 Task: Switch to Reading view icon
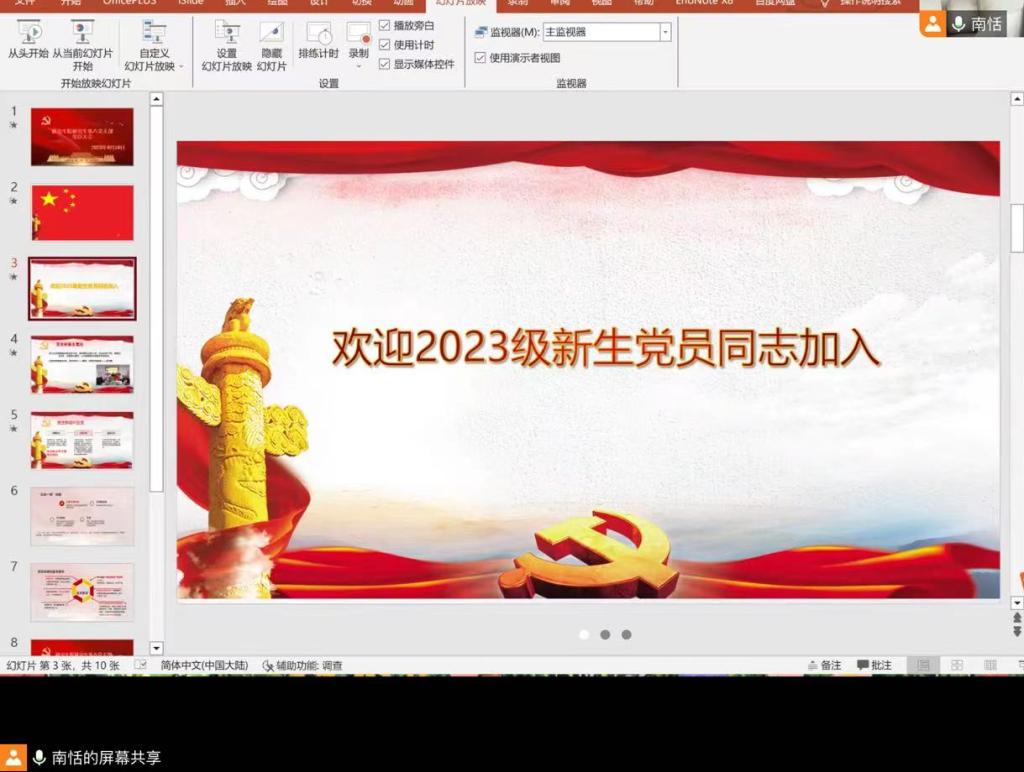(991, 665)
